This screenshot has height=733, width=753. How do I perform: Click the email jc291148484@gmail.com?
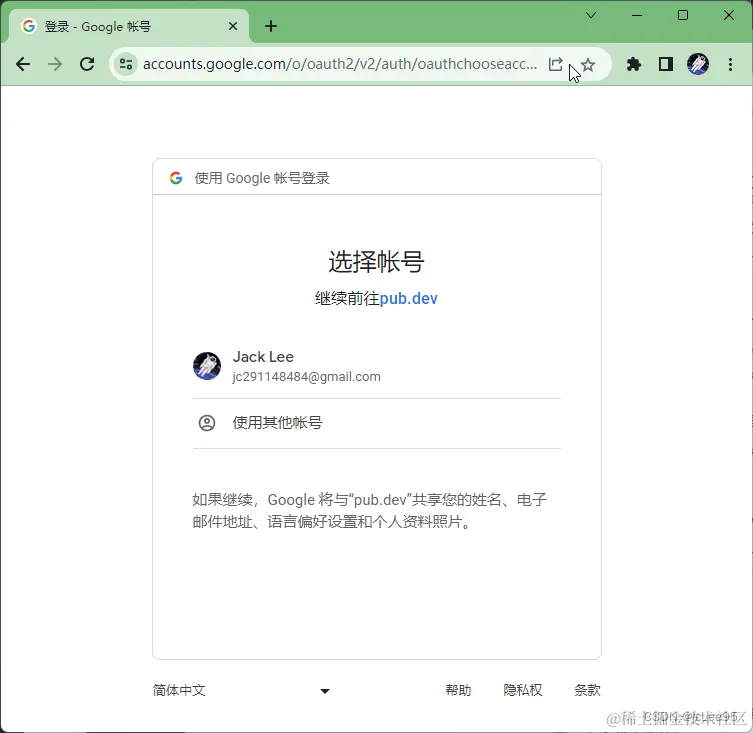point(306,377)
